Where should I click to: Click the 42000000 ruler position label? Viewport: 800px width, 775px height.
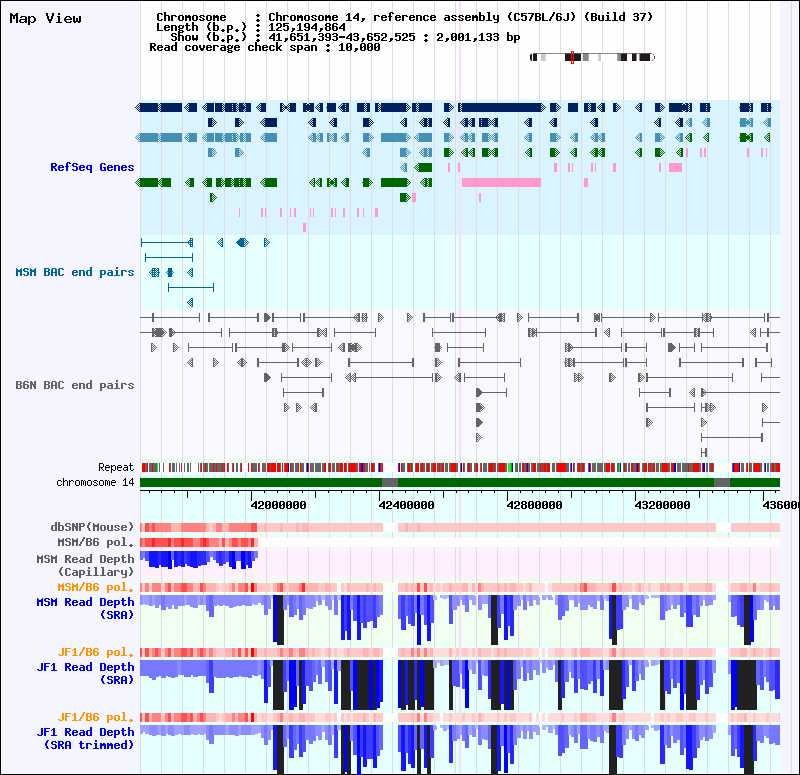click(279, 505)
